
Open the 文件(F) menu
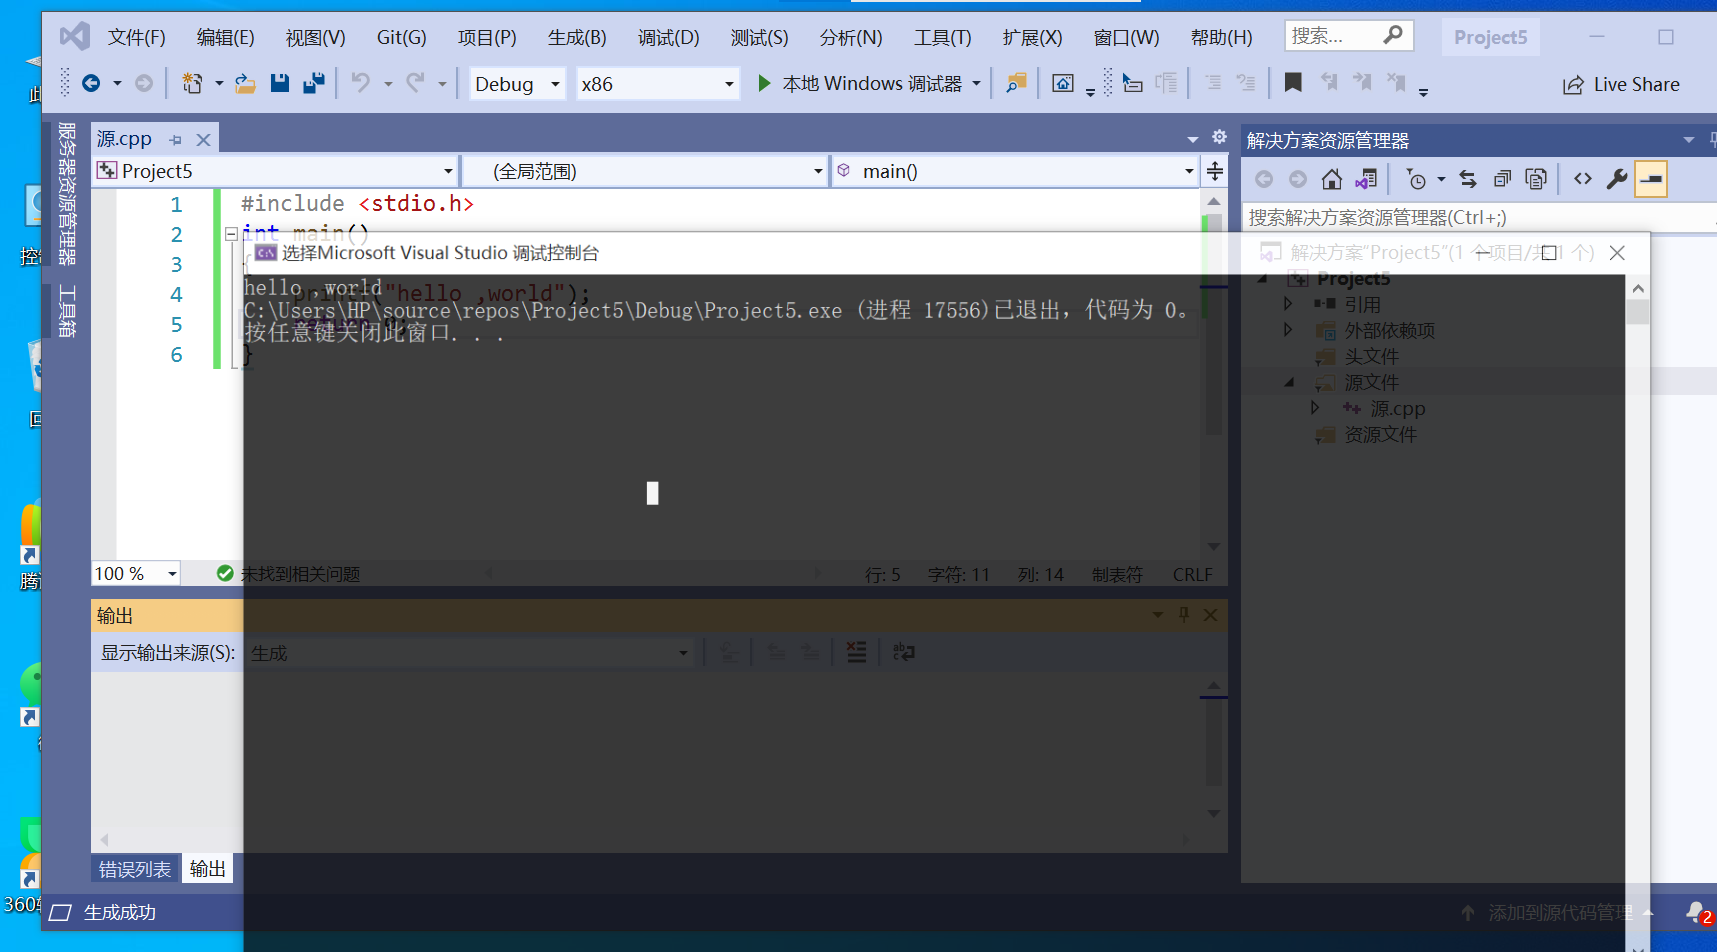pos(137,37)
